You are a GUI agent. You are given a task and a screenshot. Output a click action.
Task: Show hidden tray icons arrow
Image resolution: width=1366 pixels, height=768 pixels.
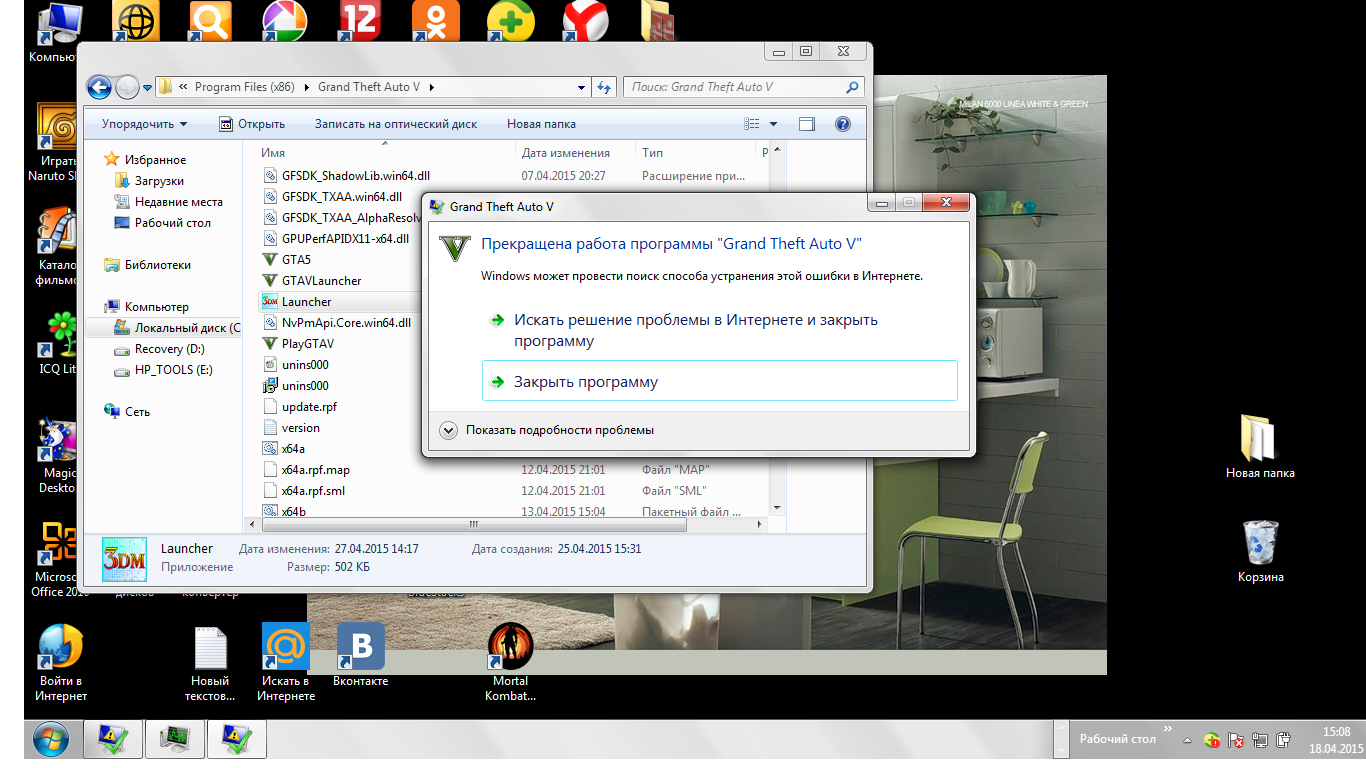1186,741
